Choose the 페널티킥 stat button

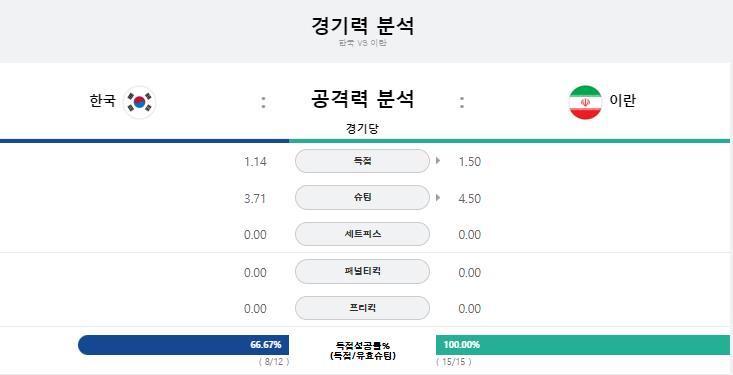coord(362,271)
